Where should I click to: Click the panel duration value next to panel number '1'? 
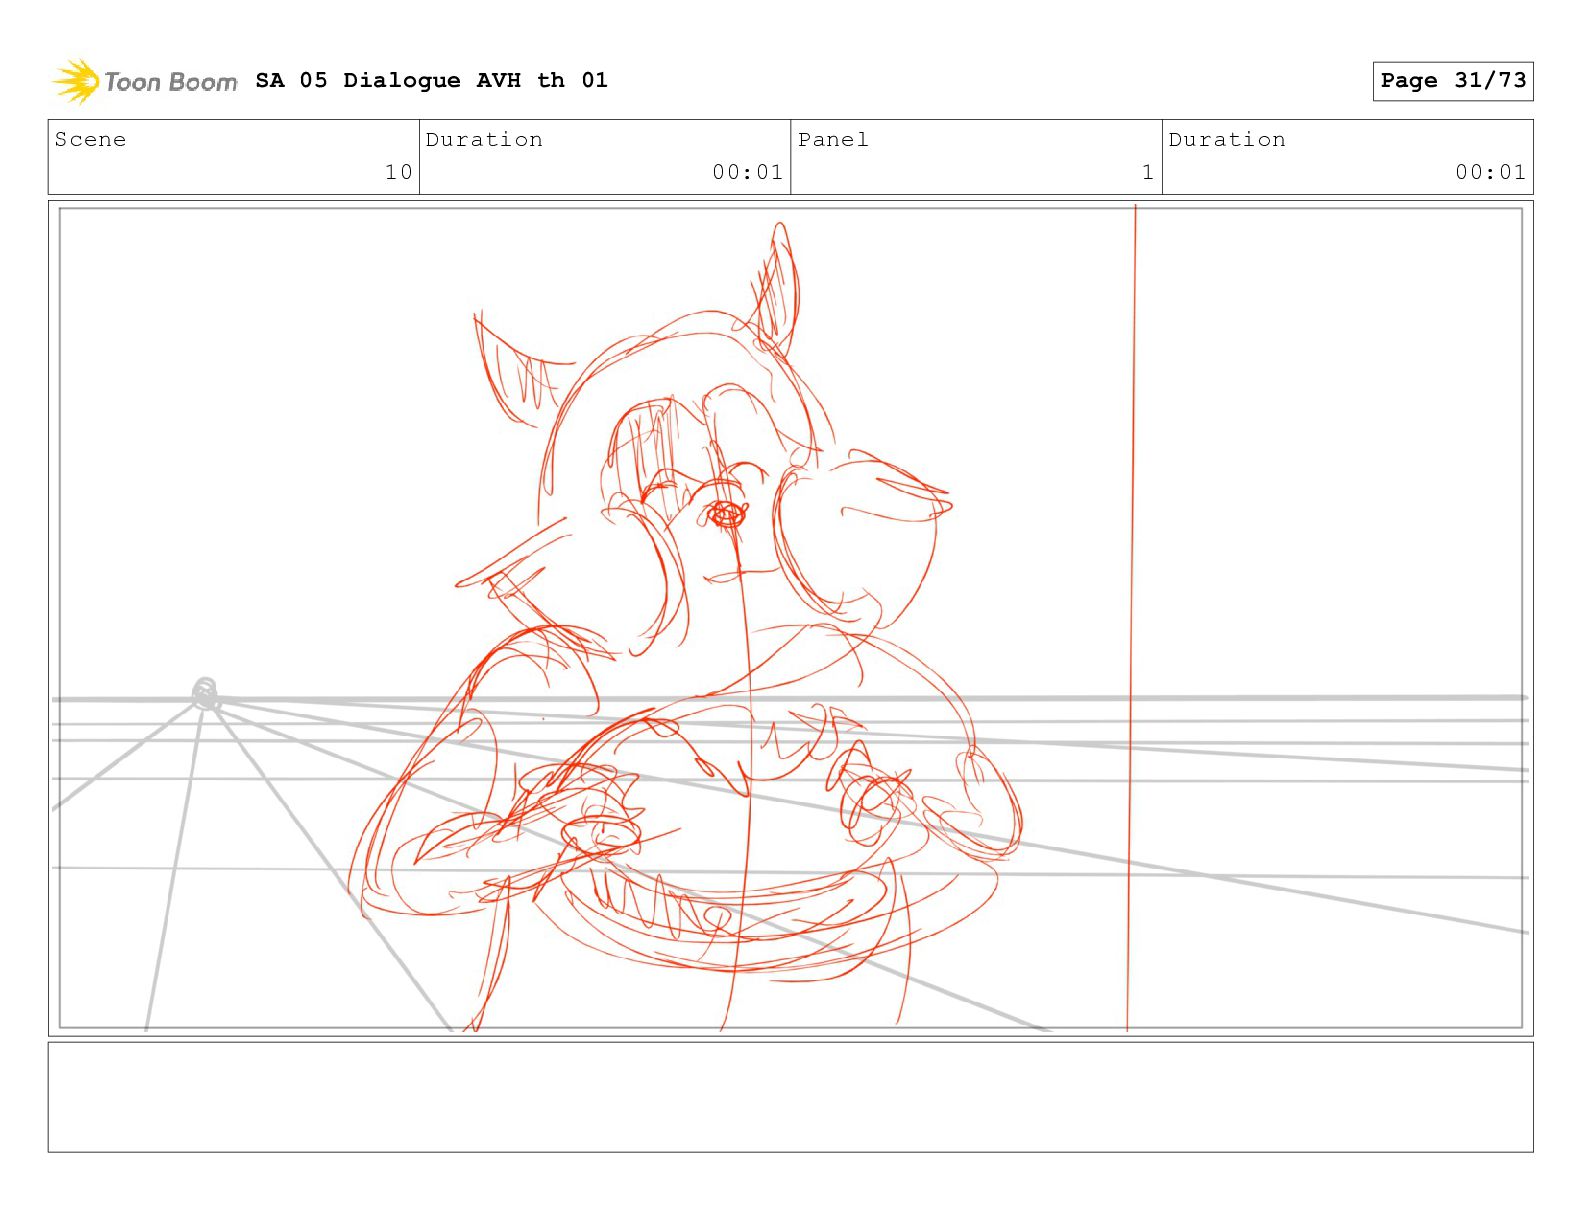(x=1490, y=172)
